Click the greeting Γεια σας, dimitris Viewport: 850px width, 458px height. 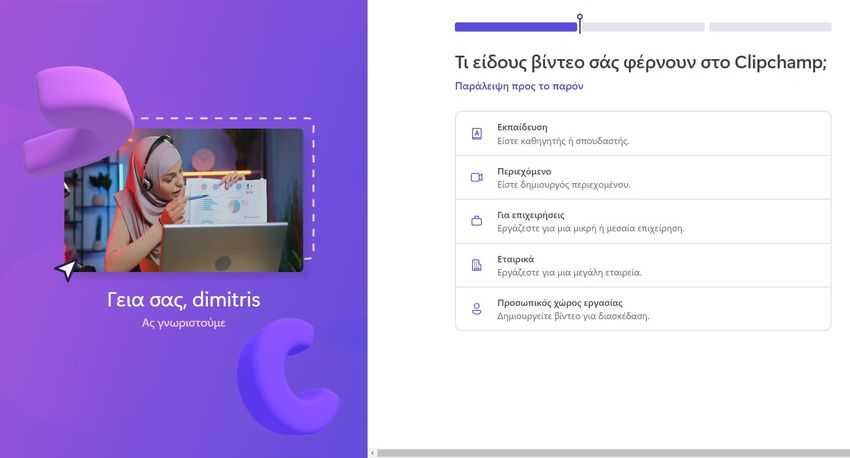click(x=184, y=300)
